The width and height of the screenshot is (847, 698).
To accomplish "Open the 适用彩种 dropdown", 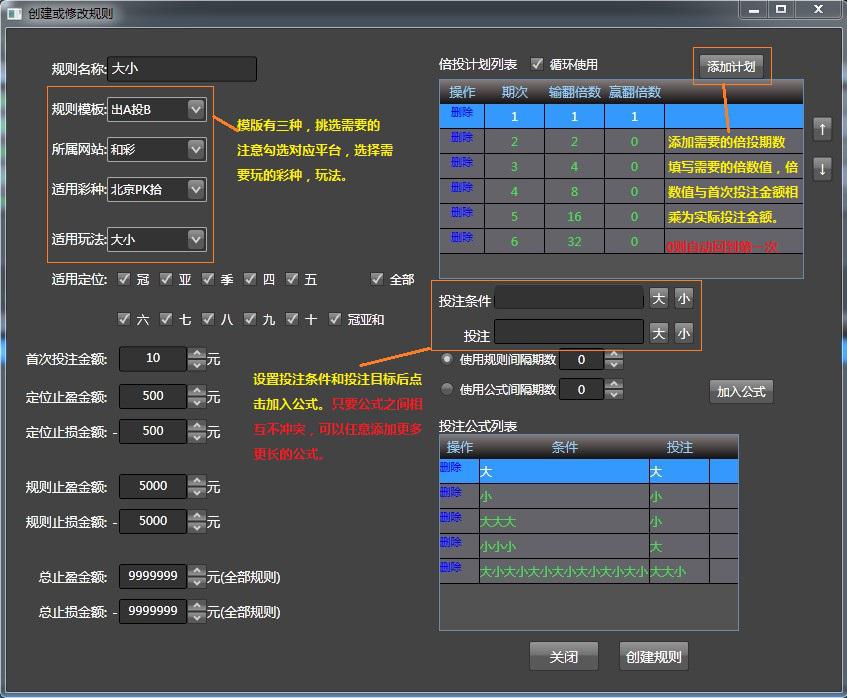I will 196,188.
